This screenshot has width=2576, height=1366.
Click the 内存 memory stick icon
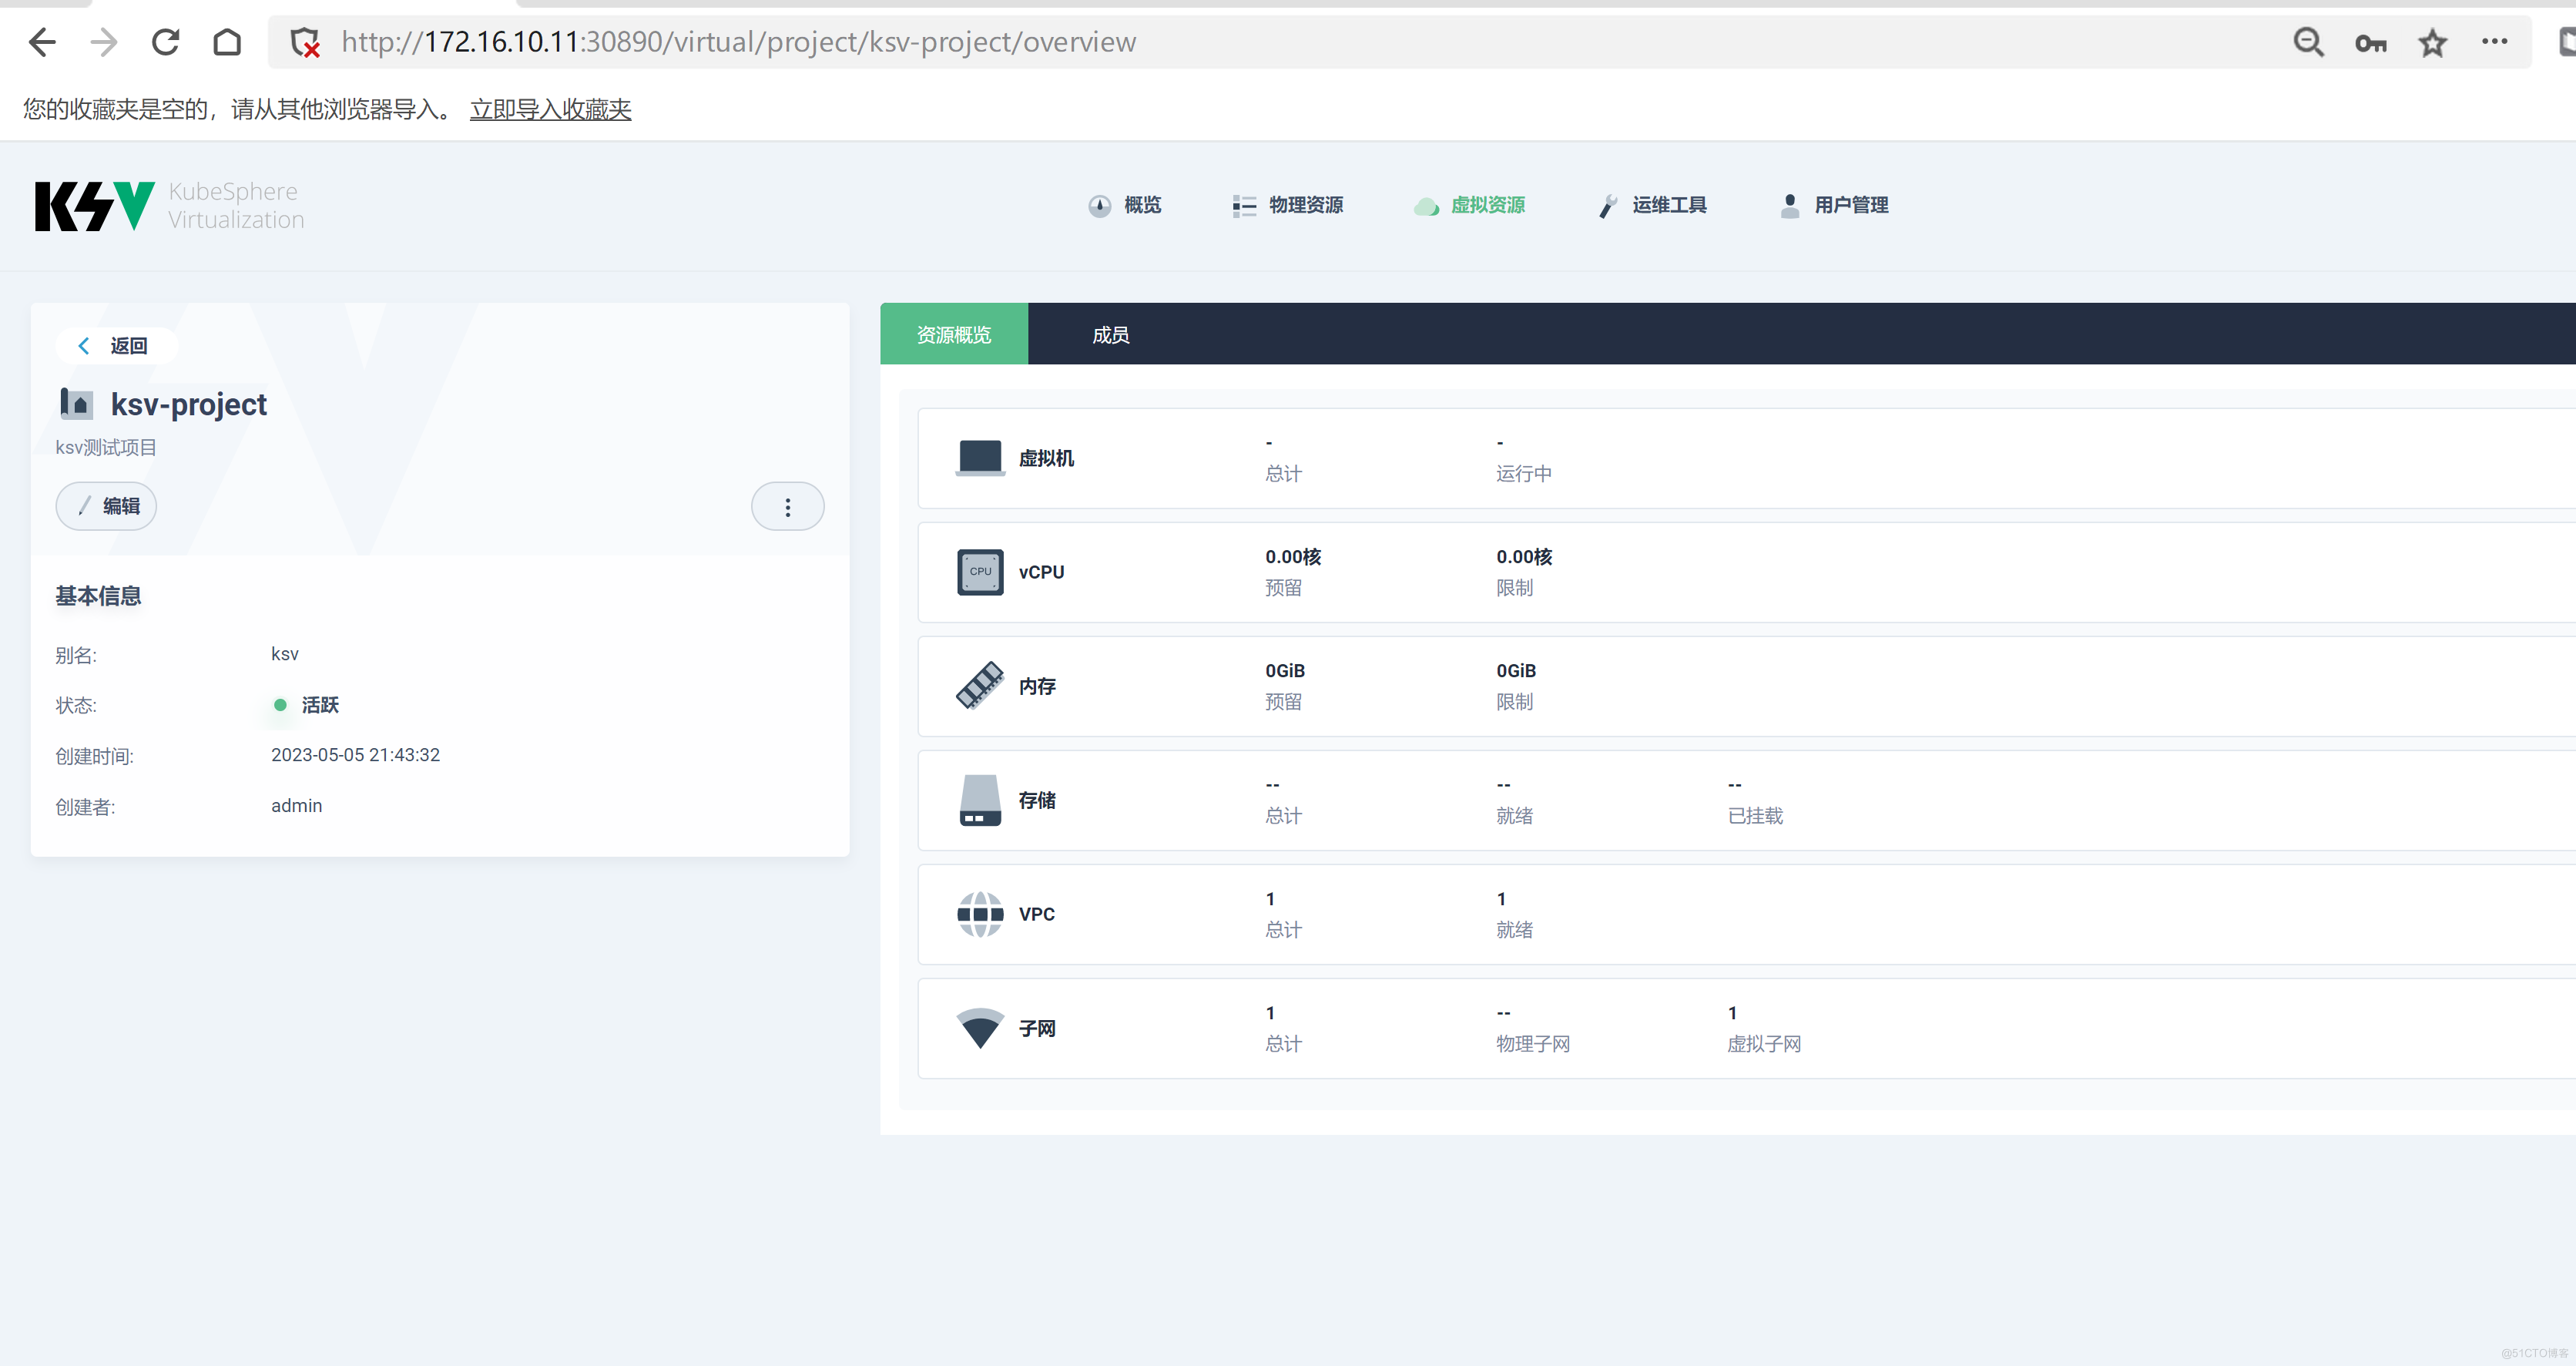pos(980,686)
